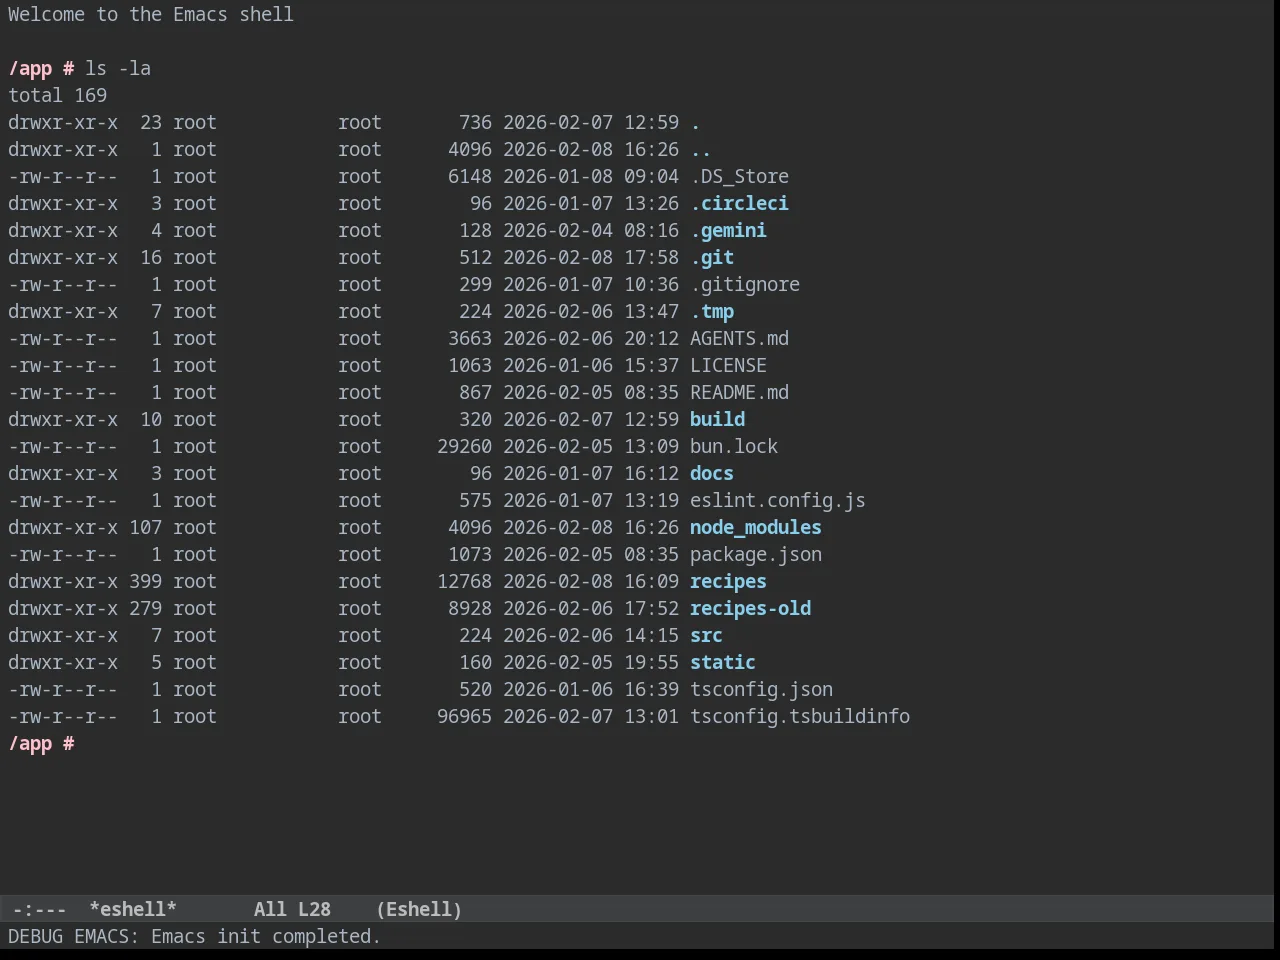Click the .tmp directory name
The height and width of the screenshot is (960, 1280).
click(712, 311)
